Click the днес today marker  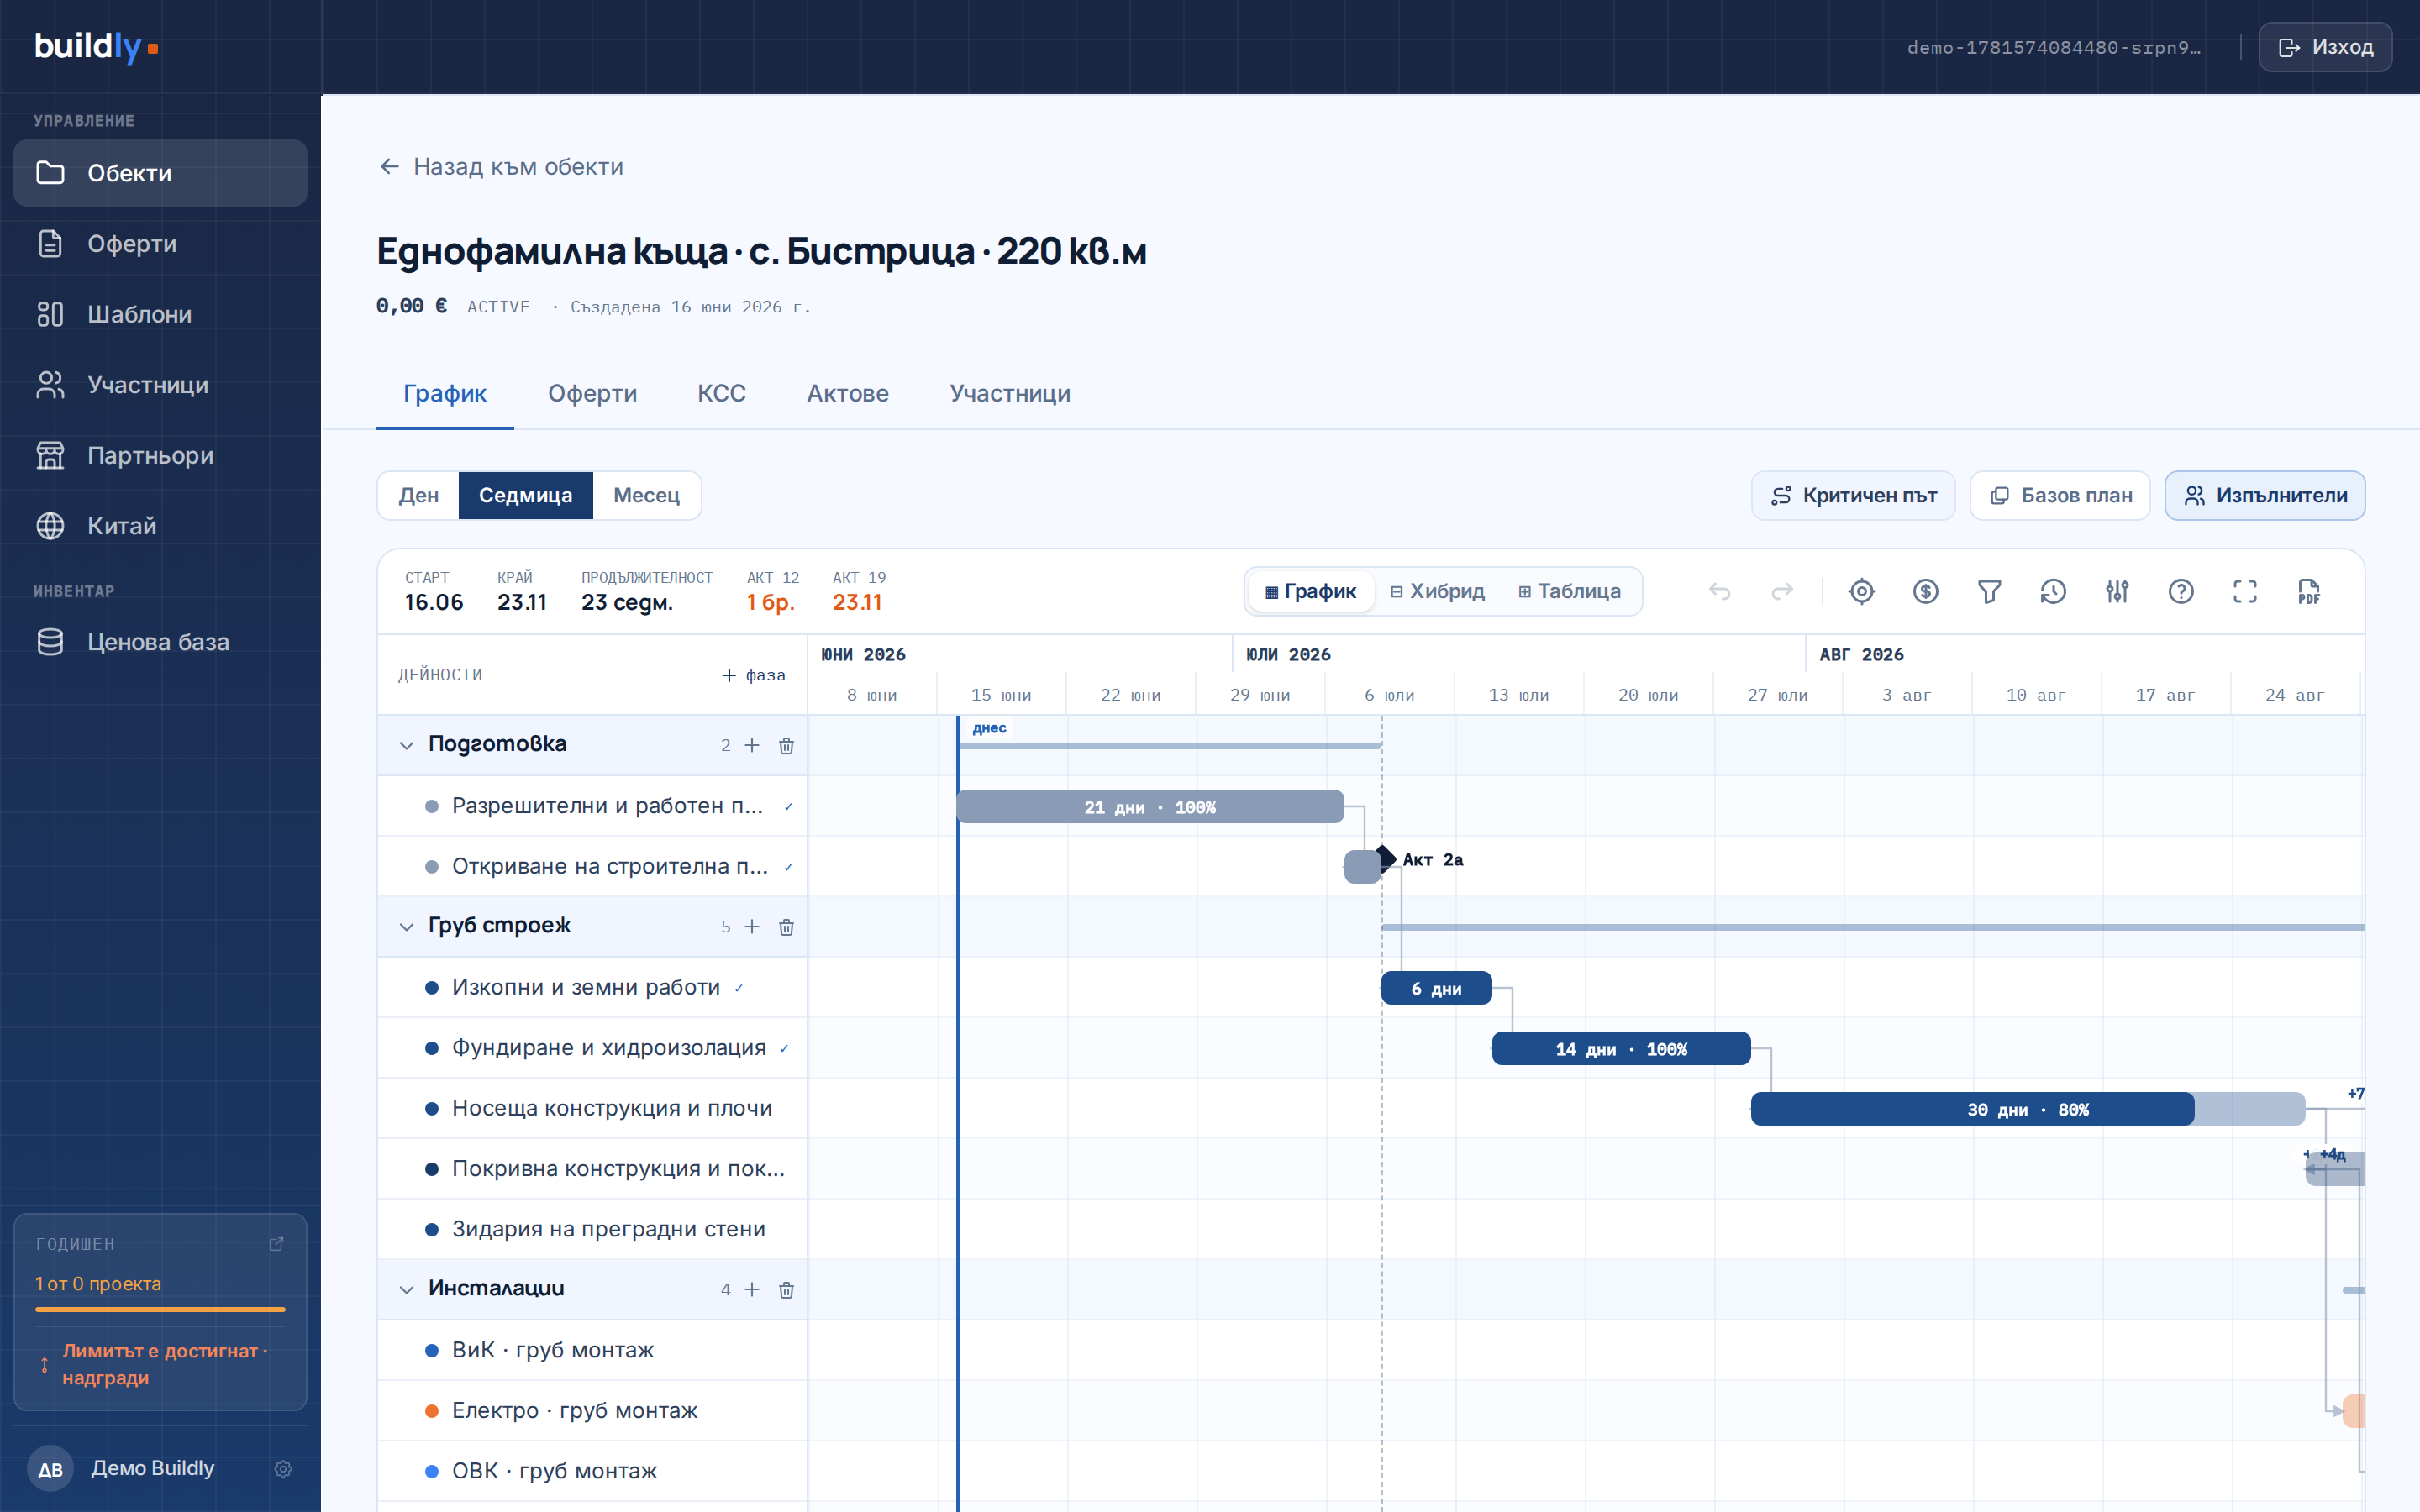989,728
